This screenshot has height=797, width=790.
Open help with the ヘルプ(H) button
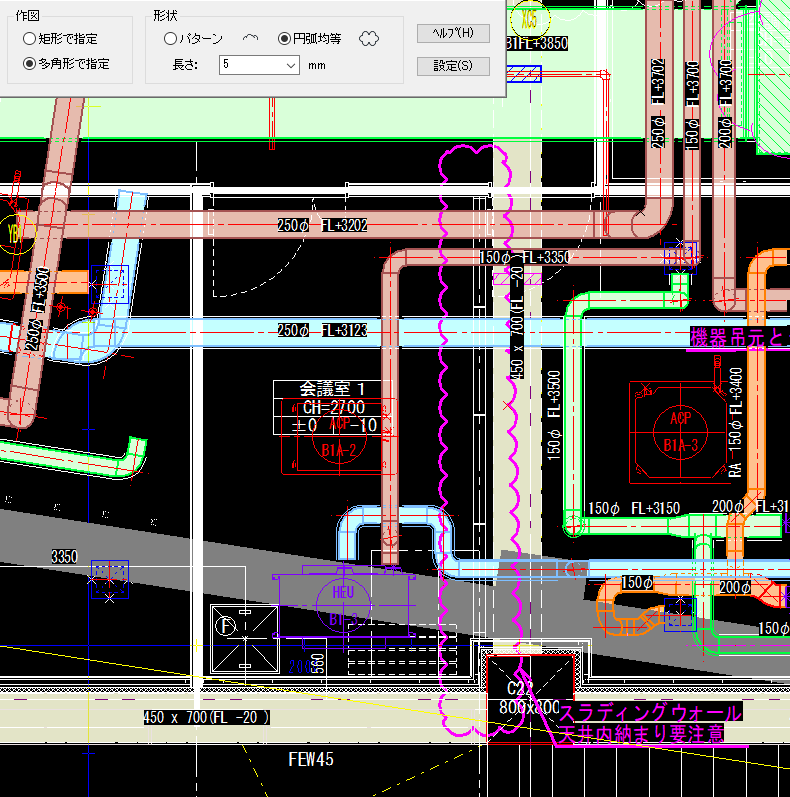pos(452,33)
